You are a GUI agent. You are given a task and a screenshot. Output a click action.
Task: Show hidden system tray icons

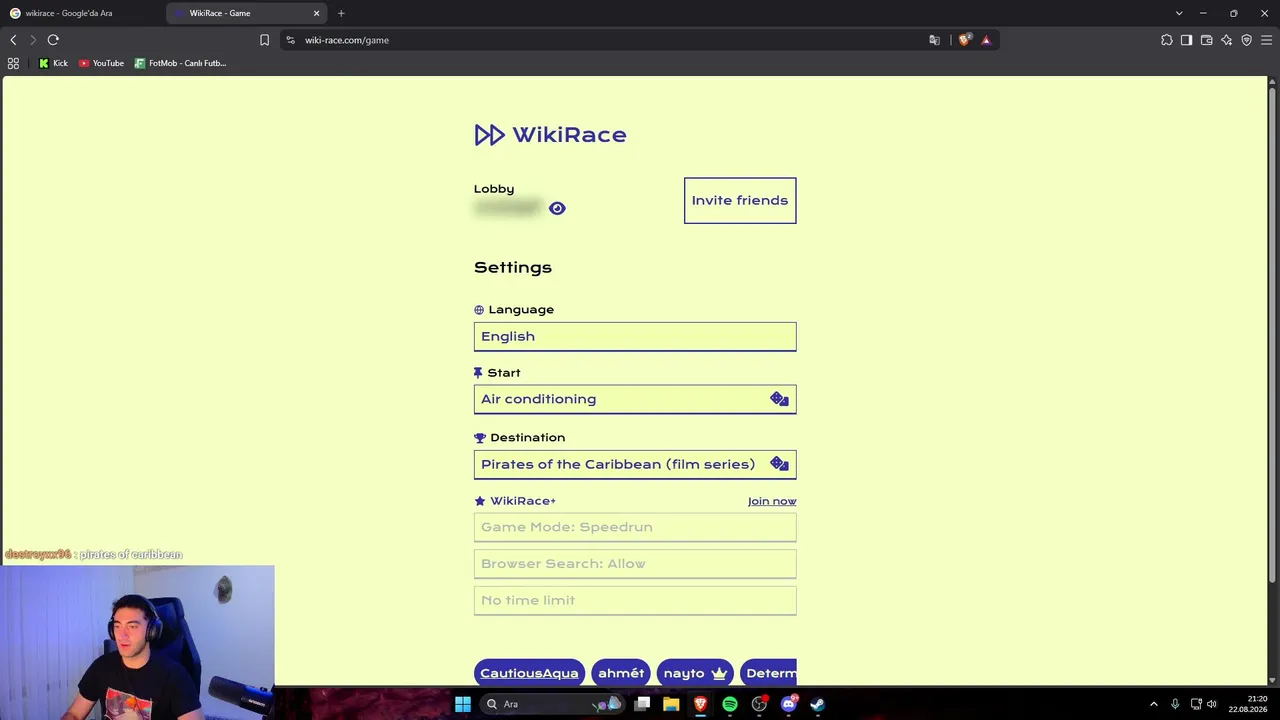tap(1153, 704)
